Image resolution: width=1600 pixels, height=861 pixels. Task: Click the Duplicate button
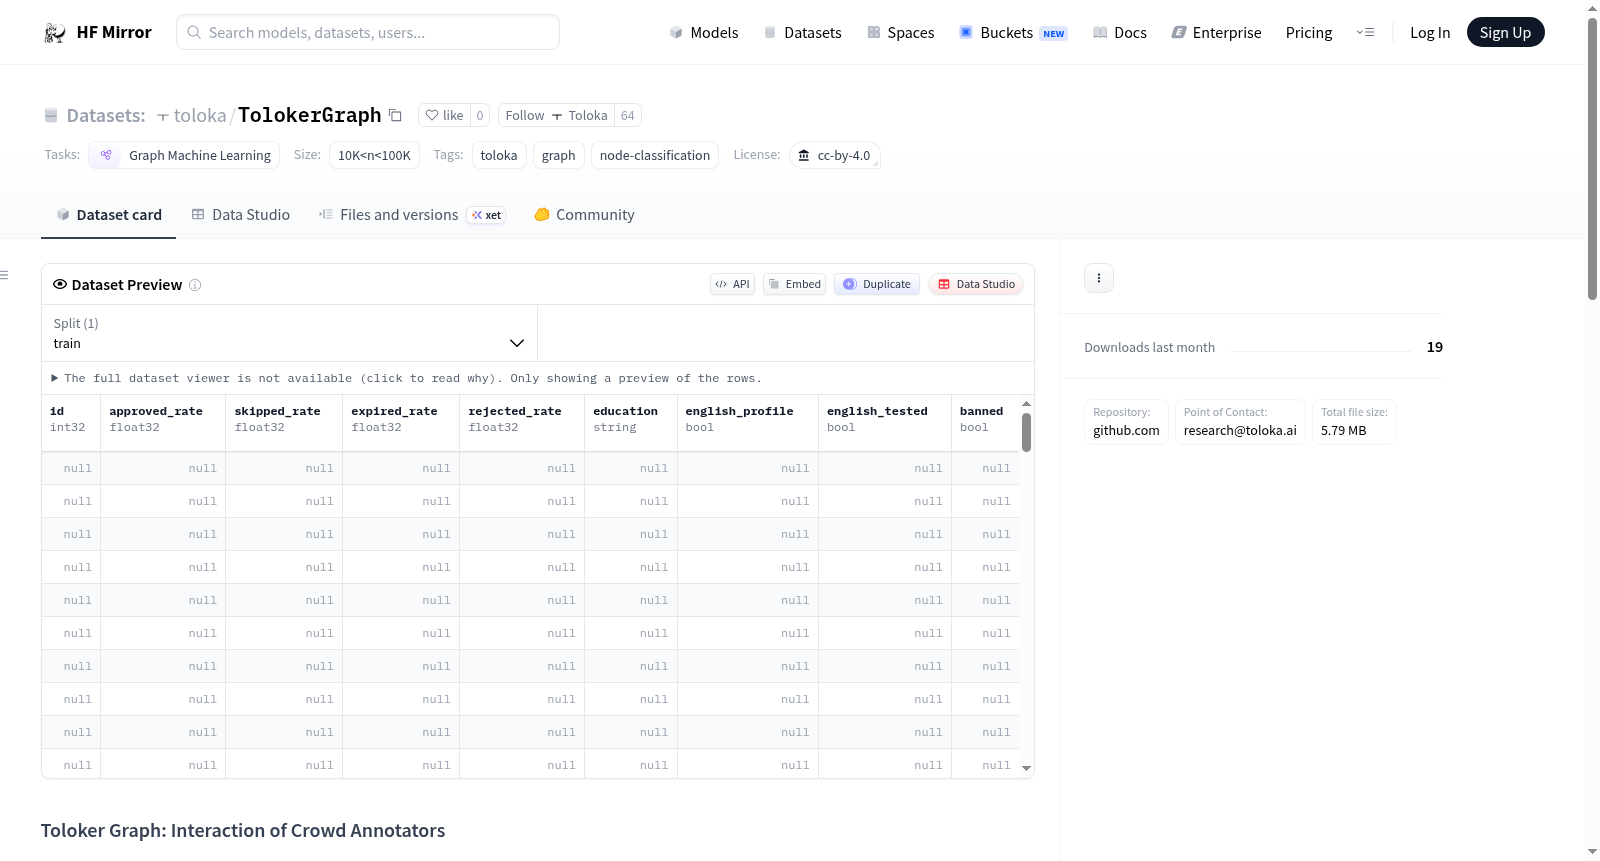point(877,284)
